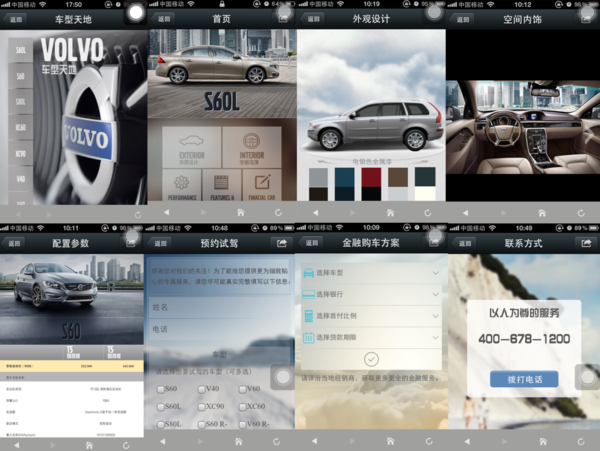
Task: Check the S60 test-drive checkbox
Action: pos(161,389)
